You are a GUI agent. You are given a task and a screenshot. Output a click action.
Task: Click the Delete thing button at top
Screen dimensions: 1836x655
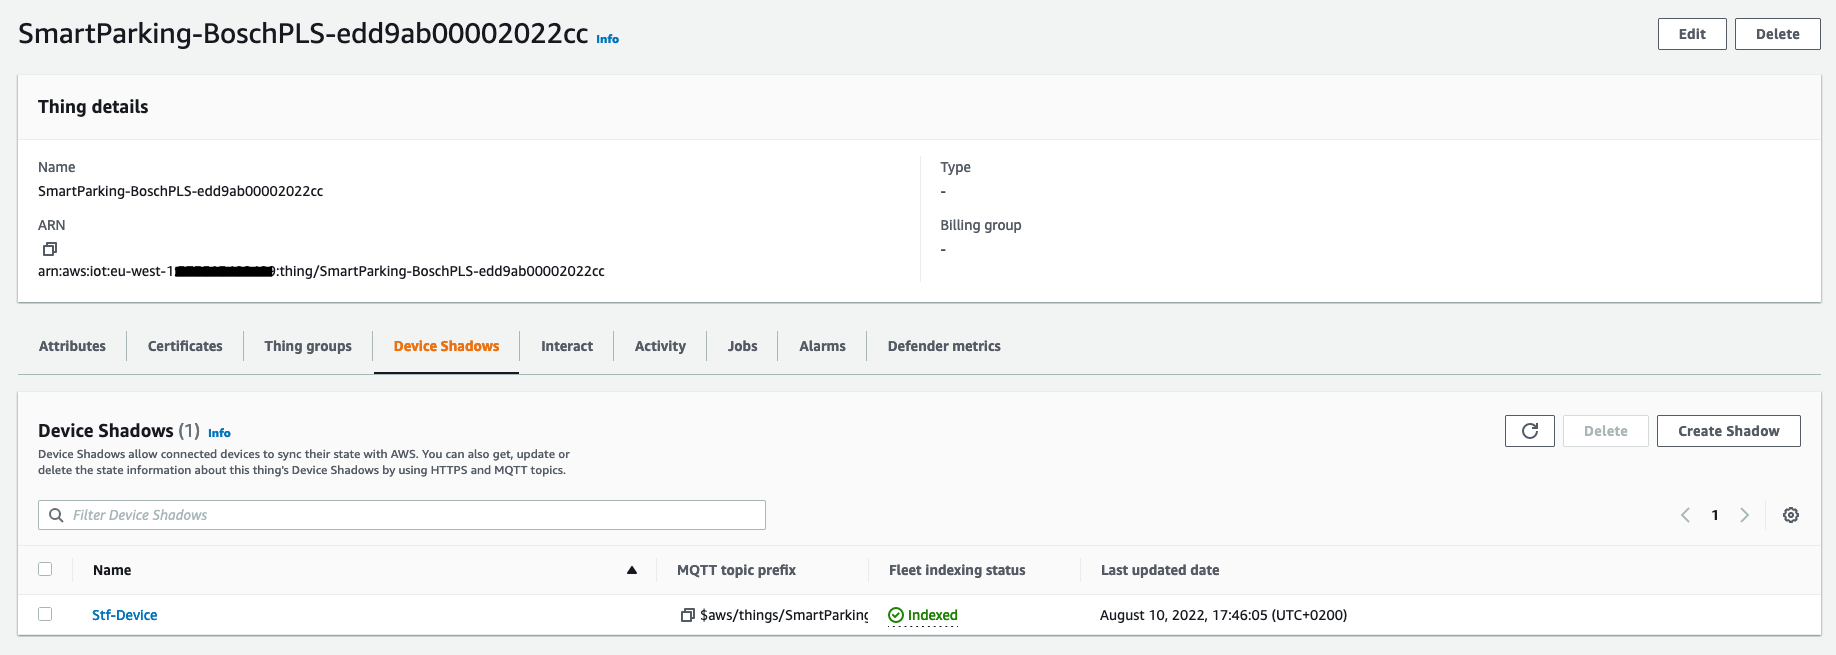(1777, 34)
